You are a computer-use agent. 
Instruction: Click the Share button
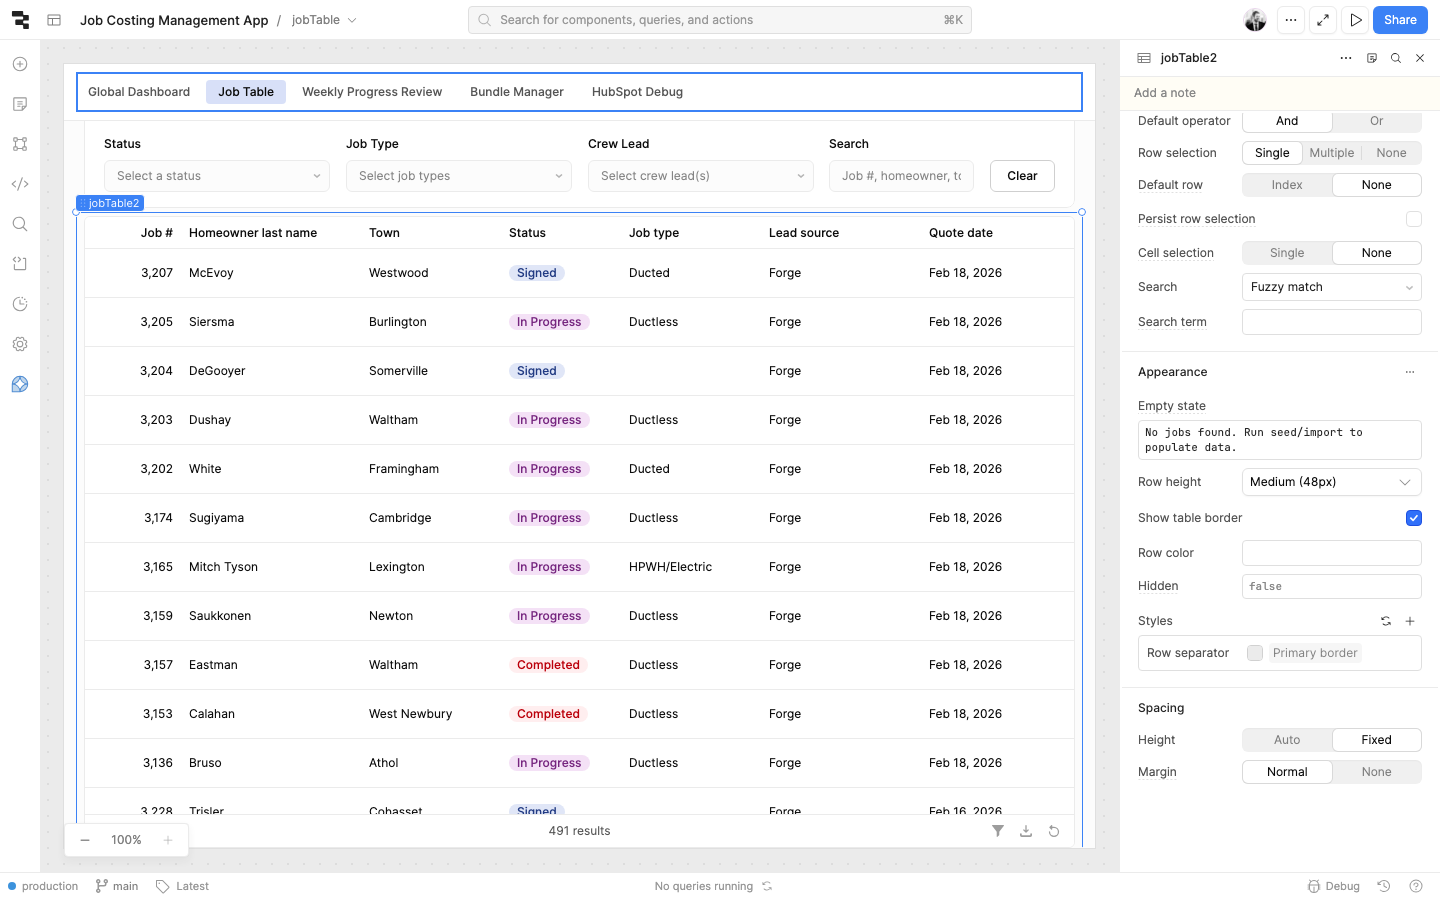click(x=1400, y=20)
